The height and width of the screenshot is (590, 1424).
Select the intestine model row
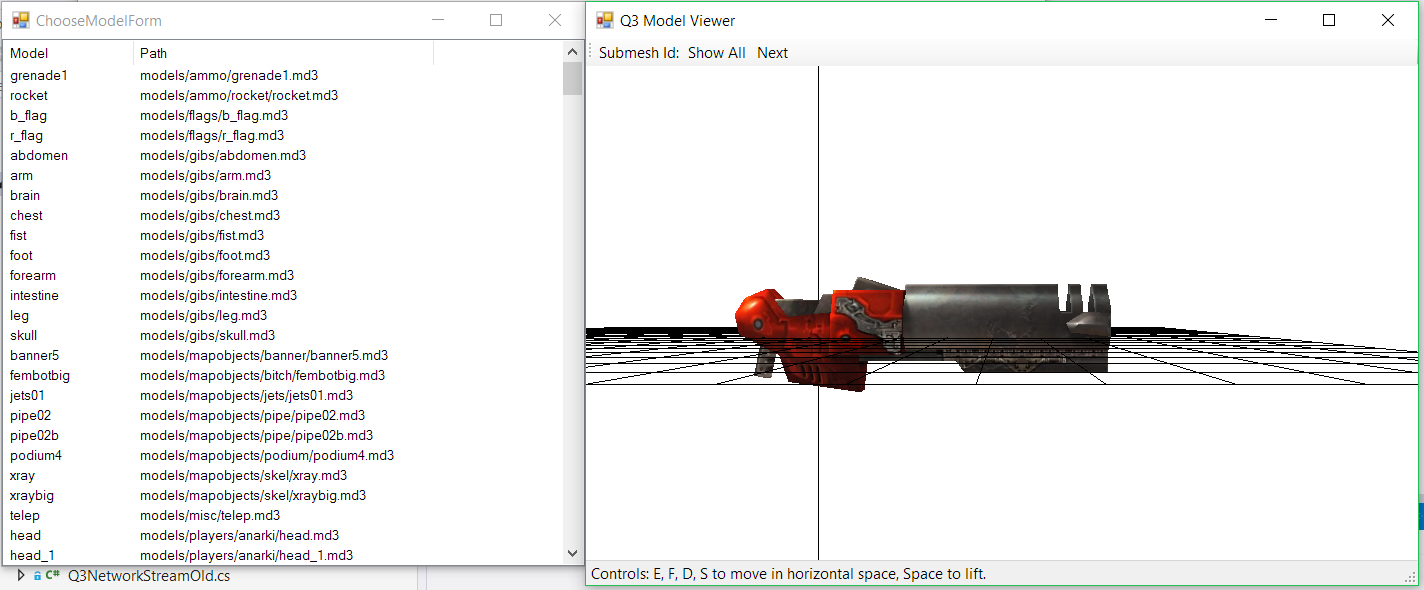point(284,295)
